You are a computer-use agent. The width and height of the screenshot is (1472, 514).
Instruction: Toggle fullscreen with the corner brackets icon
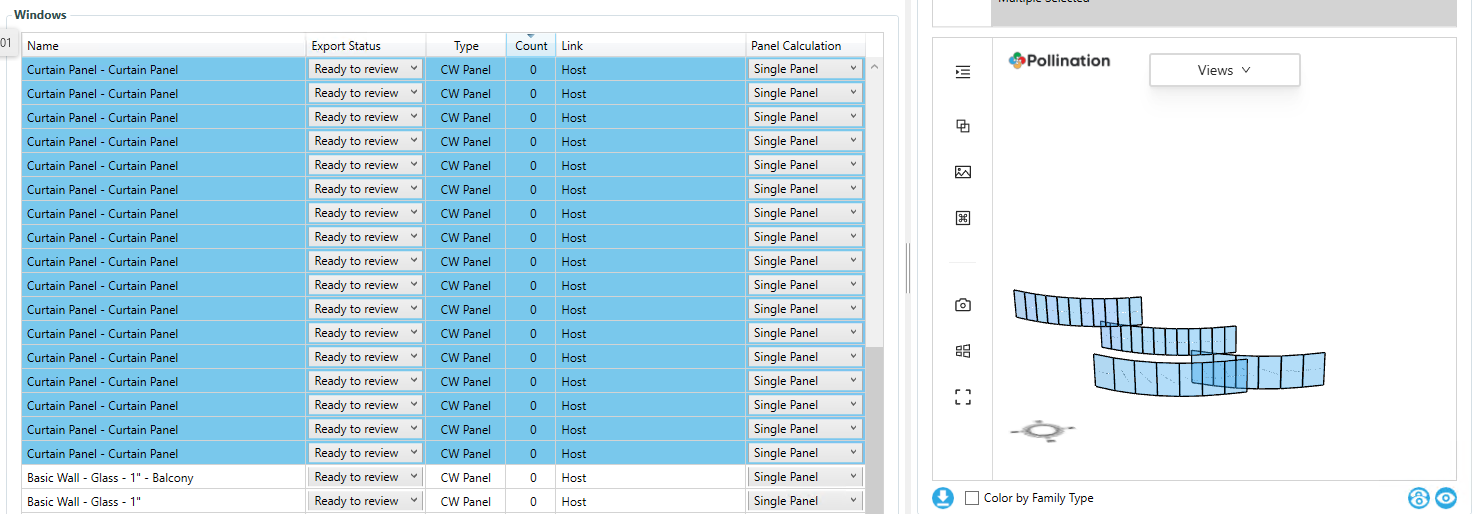(963, 397)
